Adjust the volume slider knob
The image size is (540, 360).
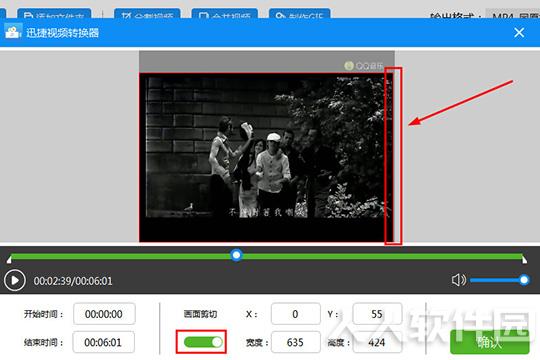click(x=524, y=280)
